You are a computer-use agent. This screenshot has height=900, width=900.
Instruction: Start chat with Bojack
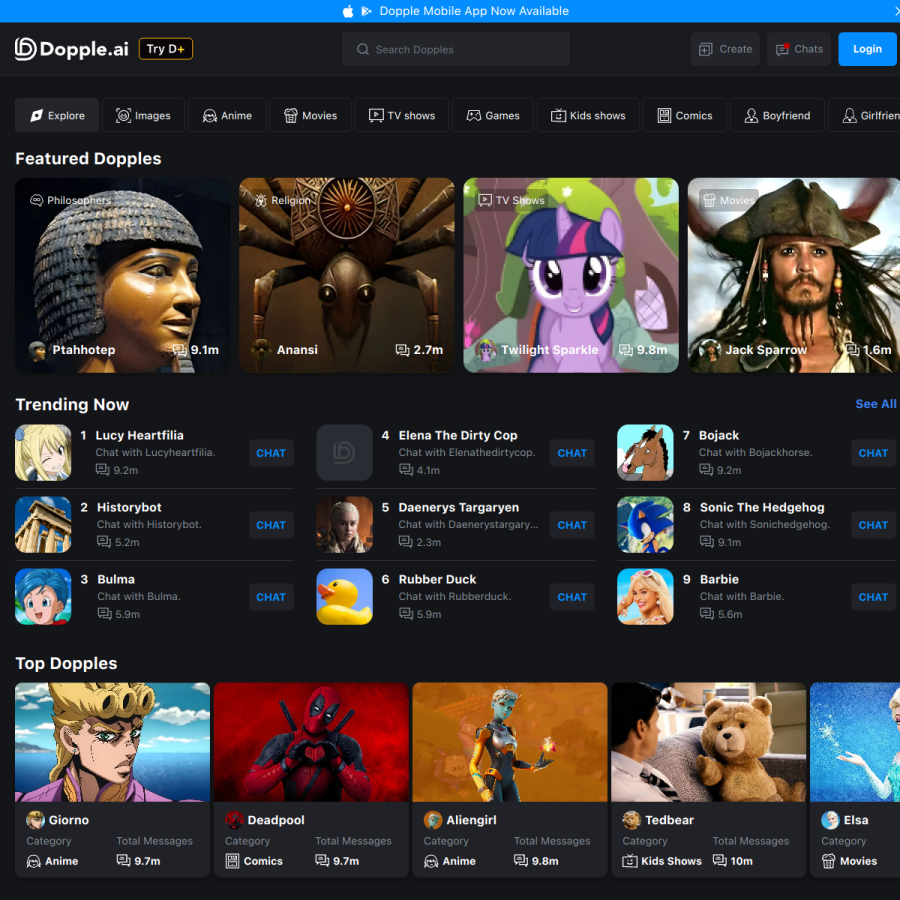click(x=873, y=453)
